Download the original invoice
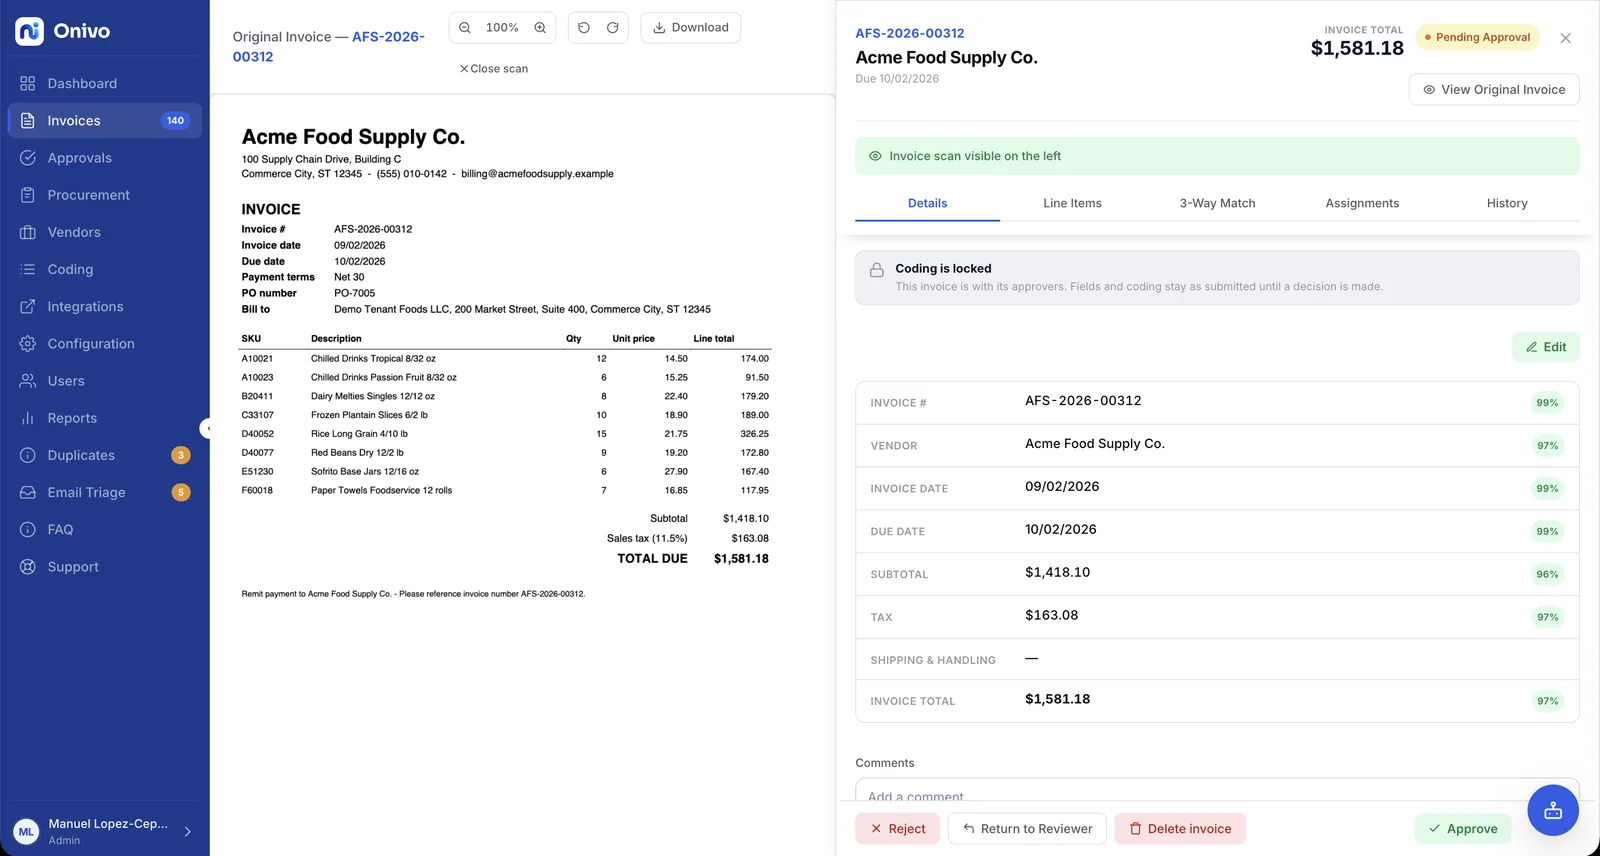This screenshot has height=856, width=1600. [691, 28]
